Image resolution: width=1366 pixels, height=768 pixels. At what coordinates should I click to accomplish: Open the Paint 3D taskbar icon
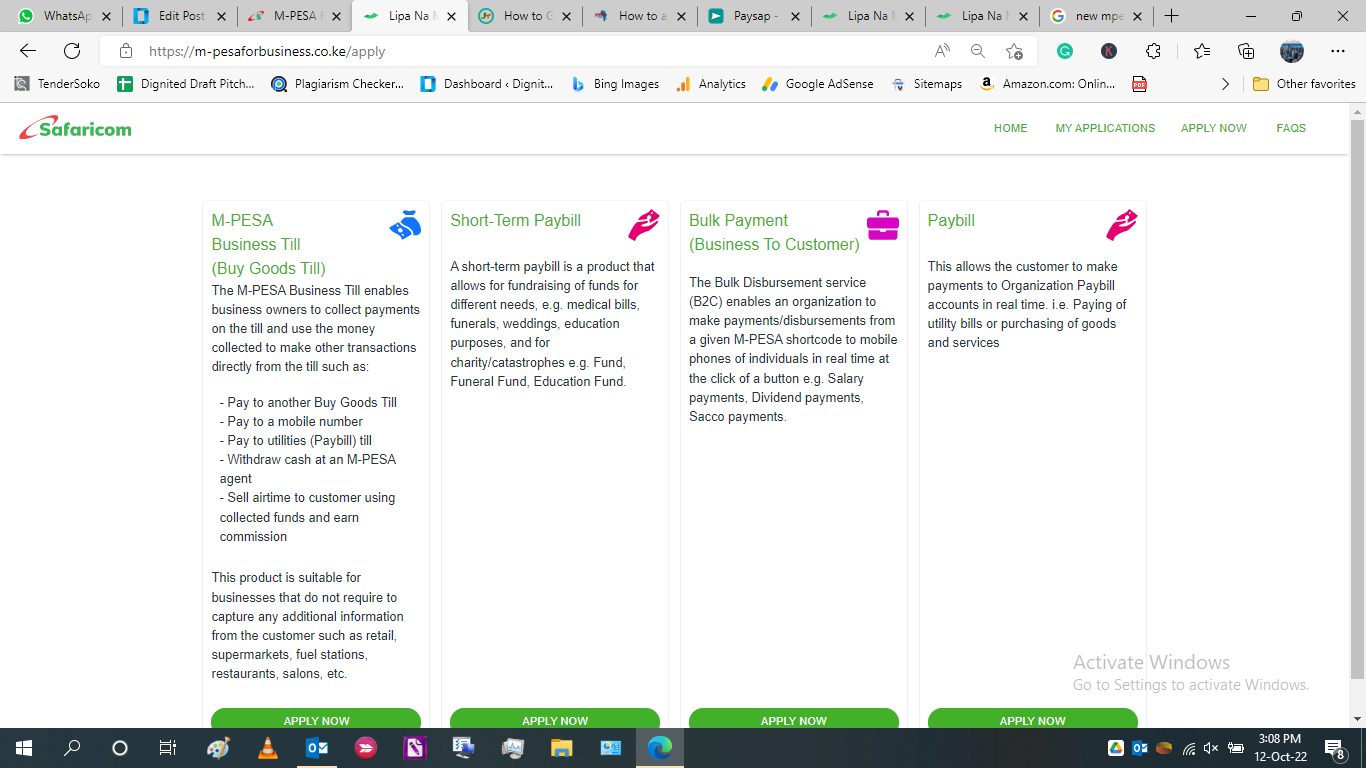(218, 748)
